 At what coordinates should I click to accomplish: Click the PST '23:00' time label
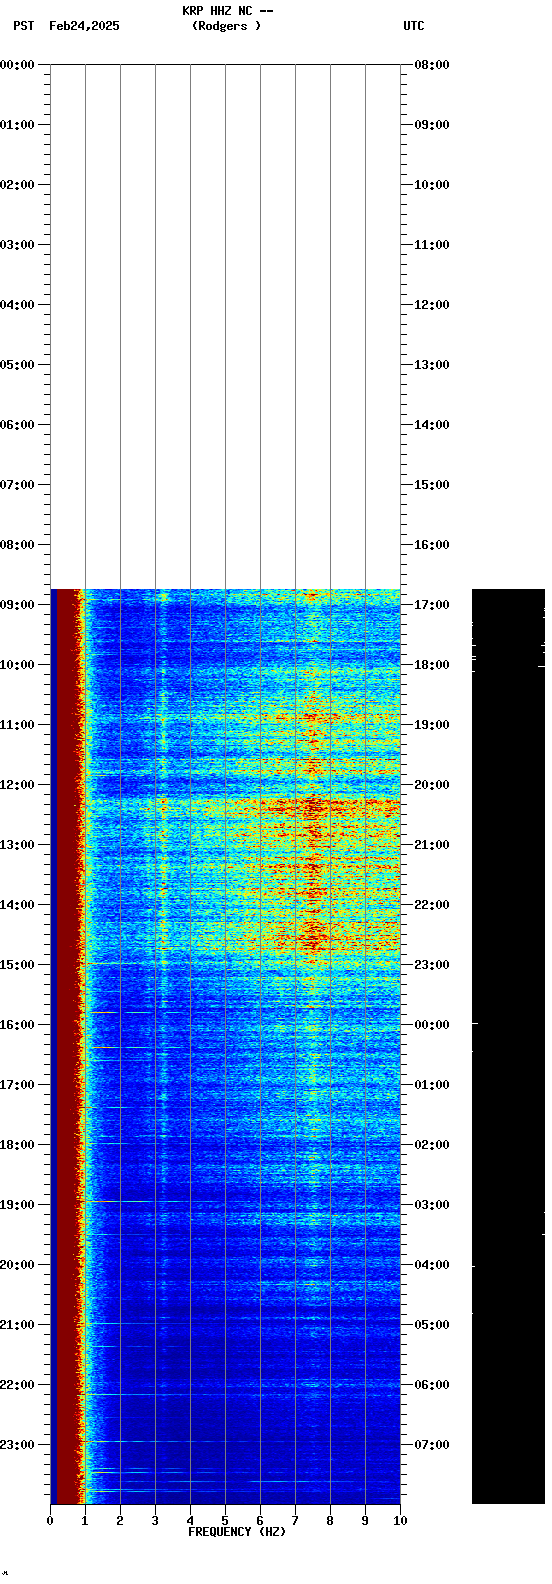point(17,1445)
